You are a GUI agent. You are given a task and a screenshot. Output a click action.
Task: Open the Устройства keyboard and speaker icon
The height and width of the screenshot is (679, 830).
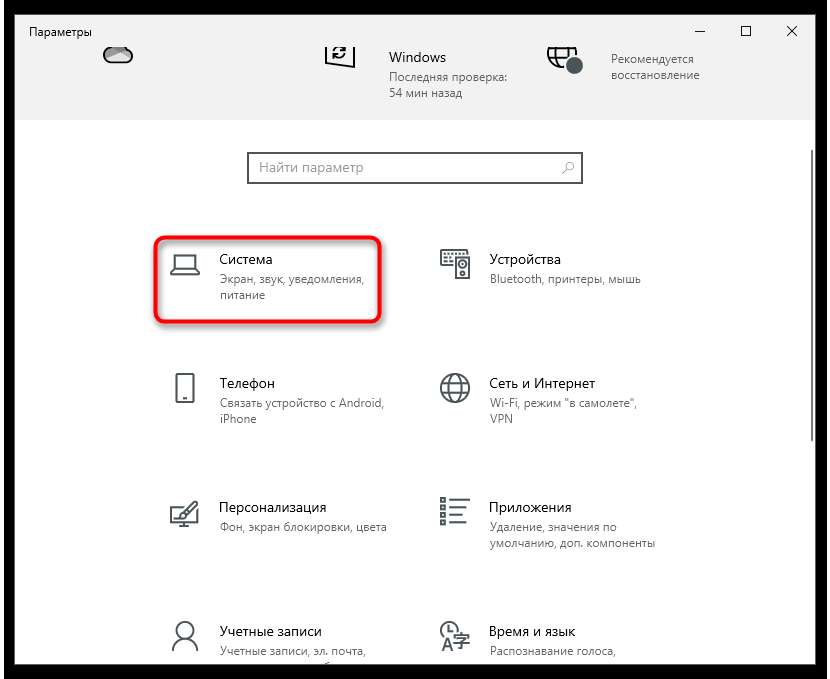click(455, 264)
